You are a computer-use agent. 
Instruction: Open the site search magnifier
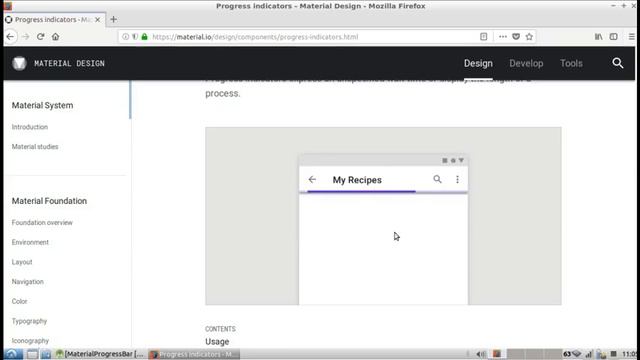(x=618, y=63)
